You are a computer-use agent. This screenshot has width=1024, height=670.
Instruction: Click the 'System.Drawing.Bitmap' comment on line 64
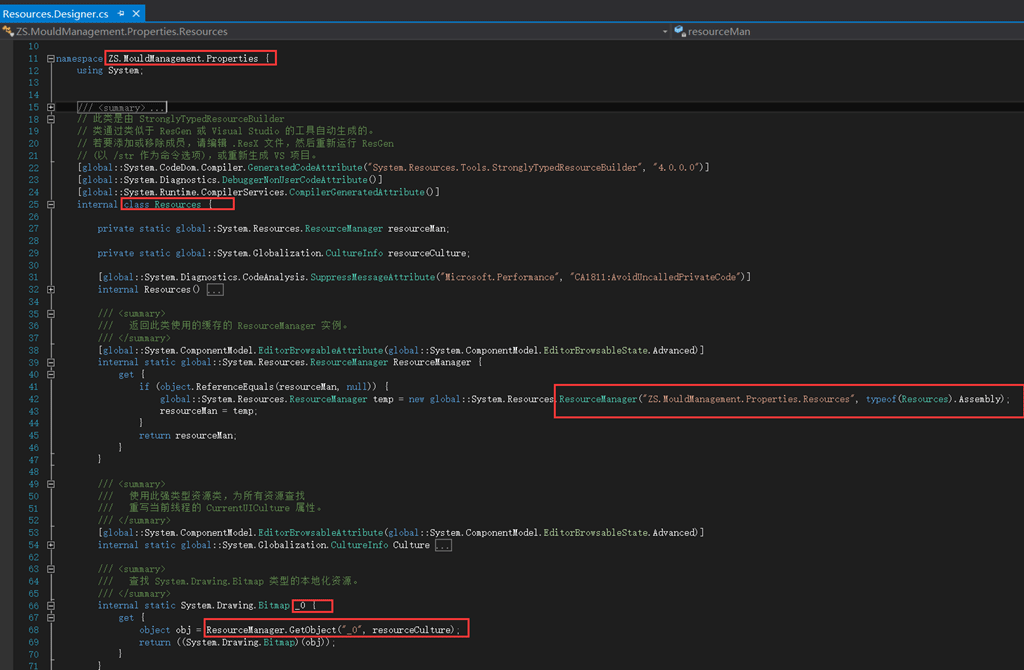209,581
